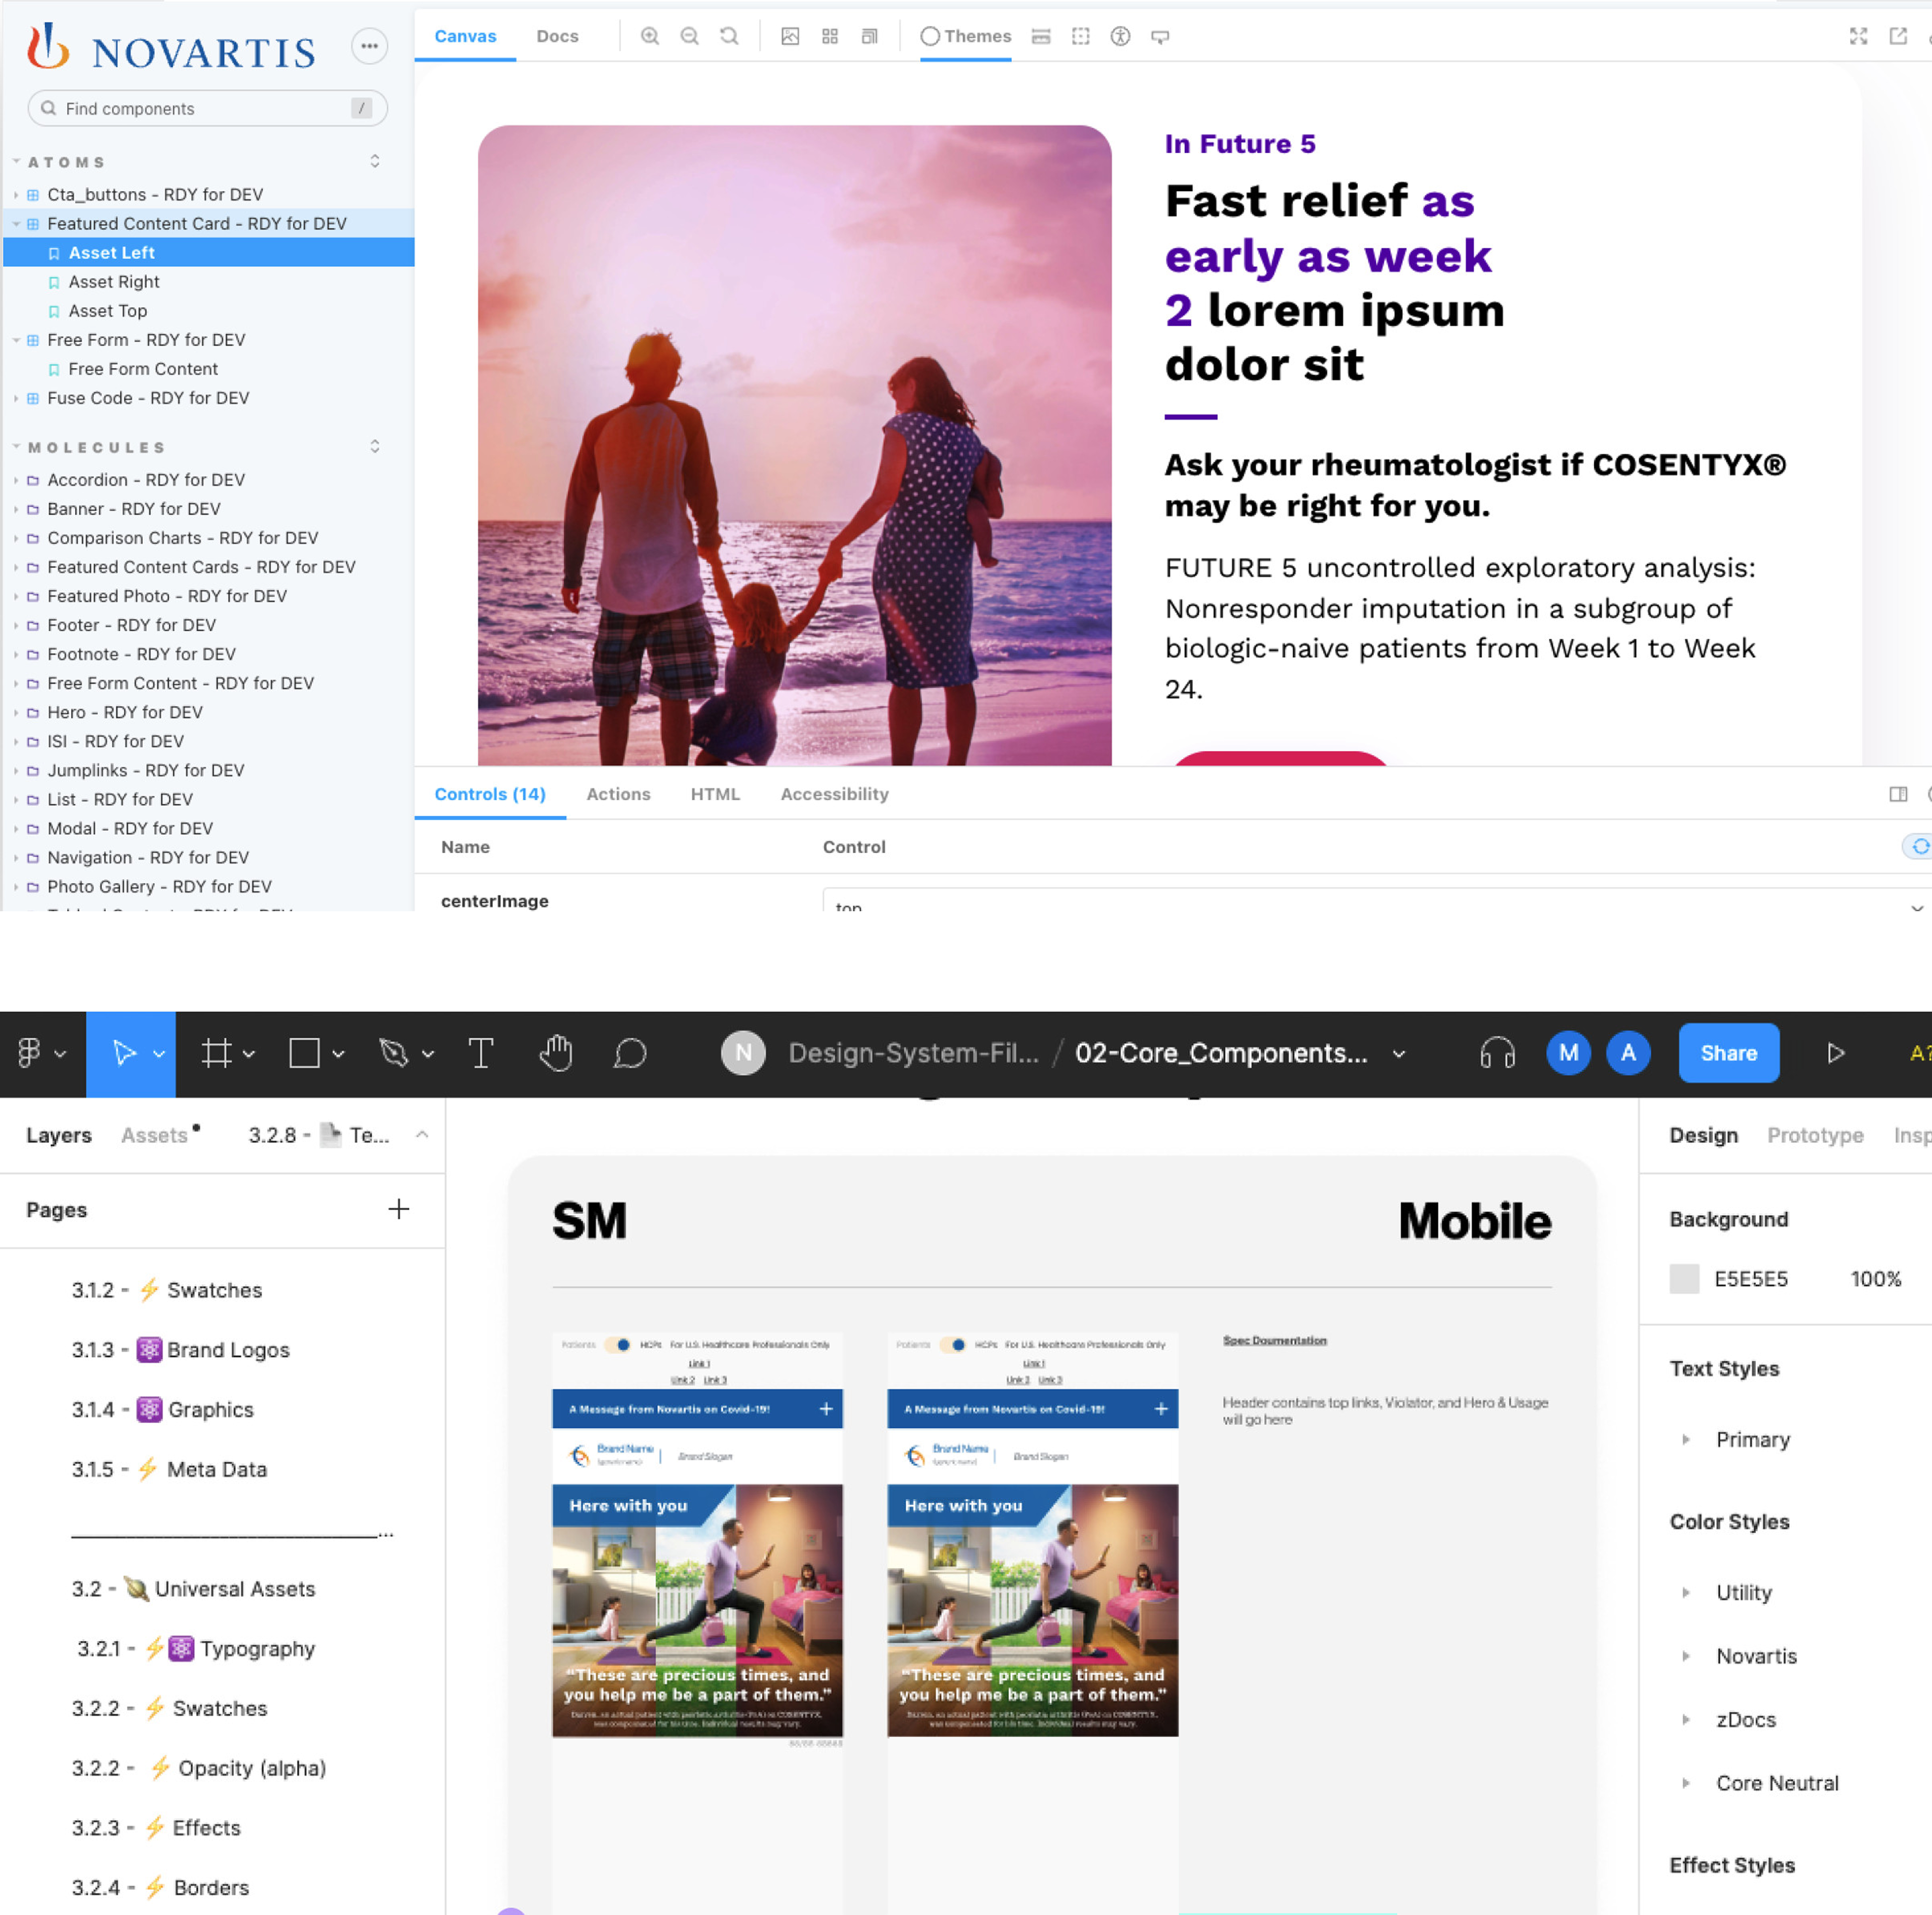
Task: Click the Figma Present play icon
Action: coord(1835,1053)
